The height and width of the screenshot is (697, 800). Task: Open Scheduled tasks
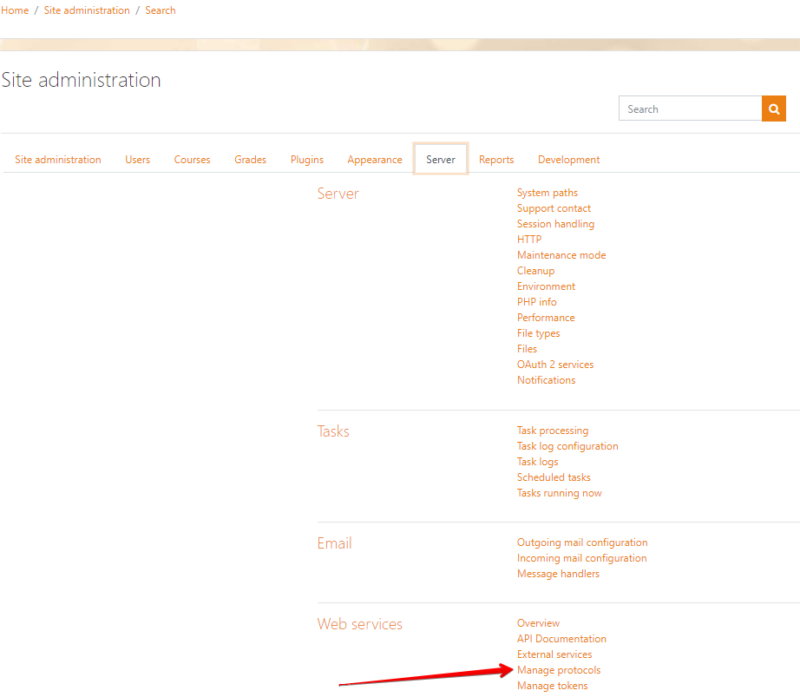[554, 478]
